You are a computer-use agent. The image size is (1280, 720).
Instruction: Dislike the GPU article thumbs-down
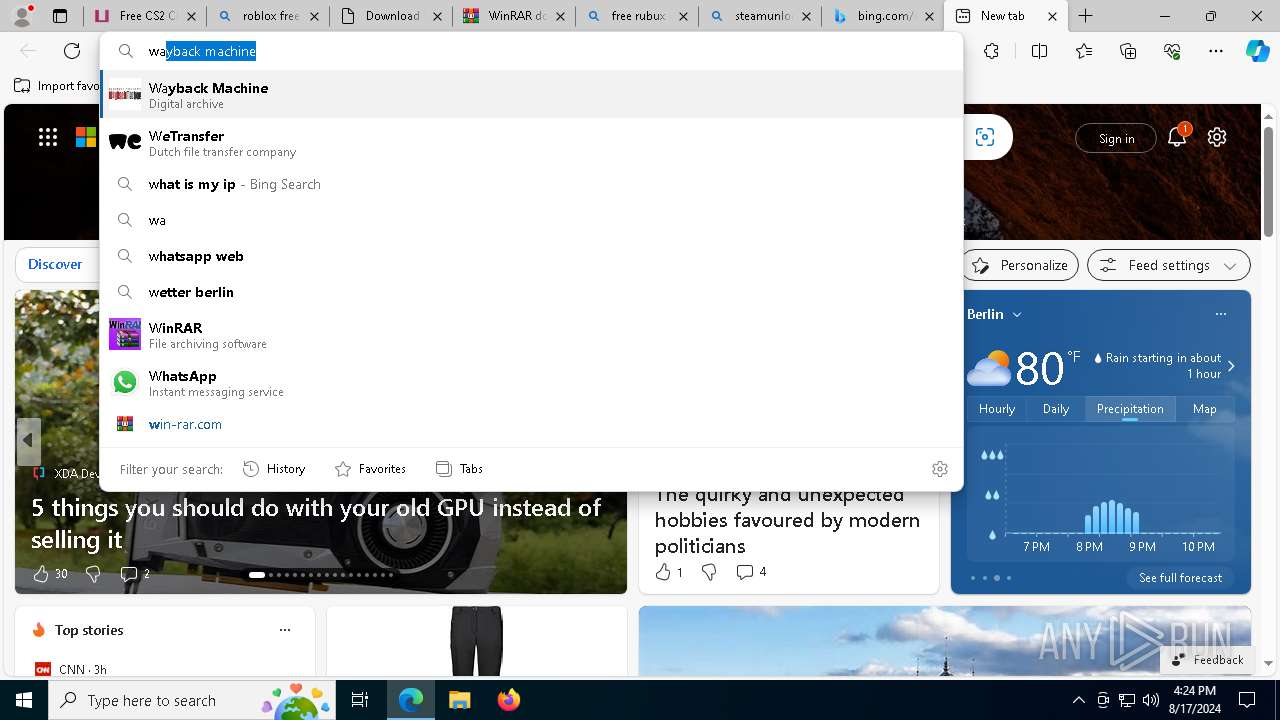click(93, 574)
